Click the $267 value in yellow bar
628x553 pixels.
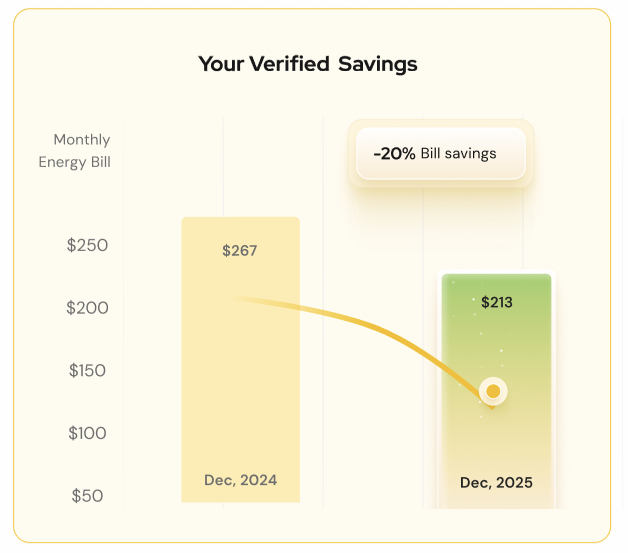pos(240,250)
